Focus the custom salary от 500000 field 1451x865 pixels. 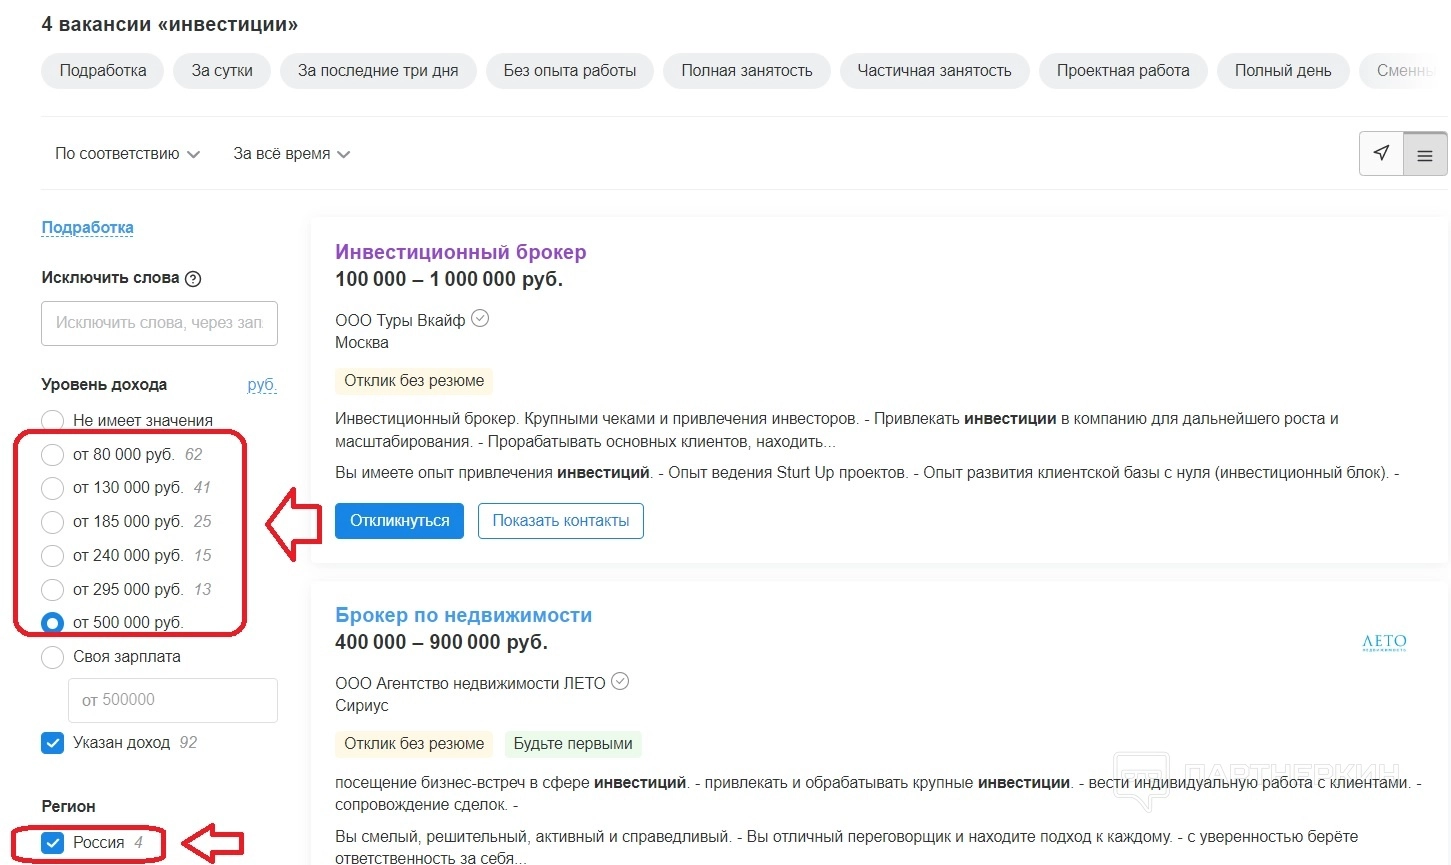pyautogui.click(x=172, y=700)
